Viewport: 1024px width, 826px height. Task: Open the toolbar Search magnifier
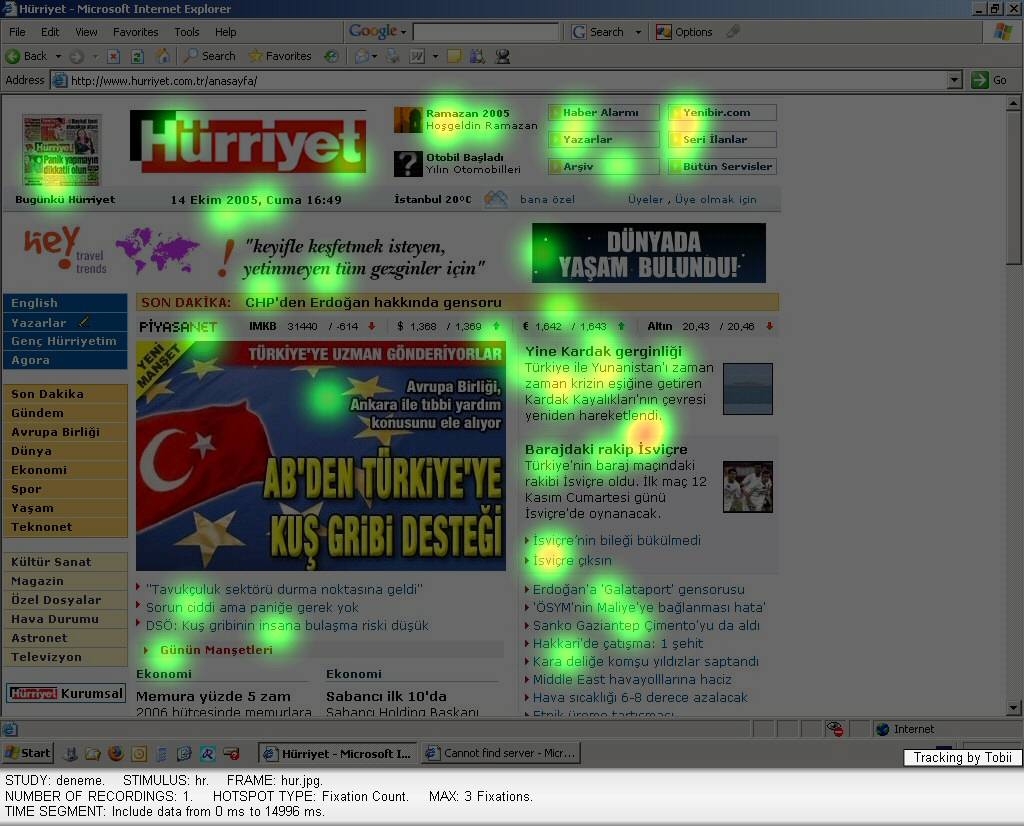coord(190,56)
